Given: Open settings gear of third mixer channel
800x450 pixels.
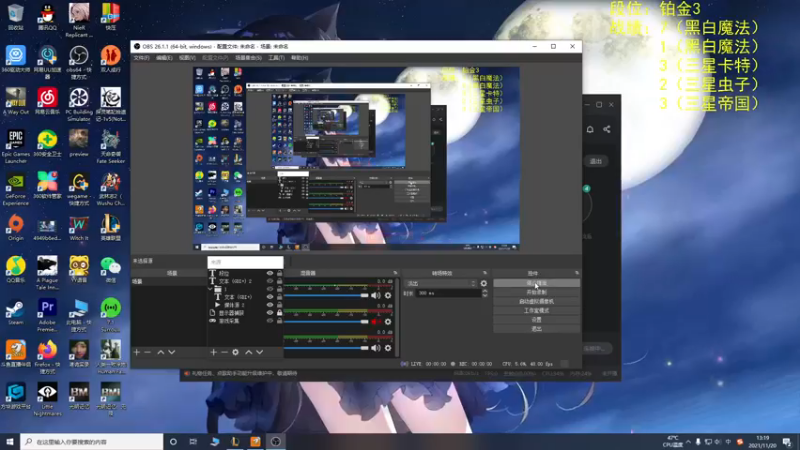Looking at the screenshot, I should coord(388,348).
